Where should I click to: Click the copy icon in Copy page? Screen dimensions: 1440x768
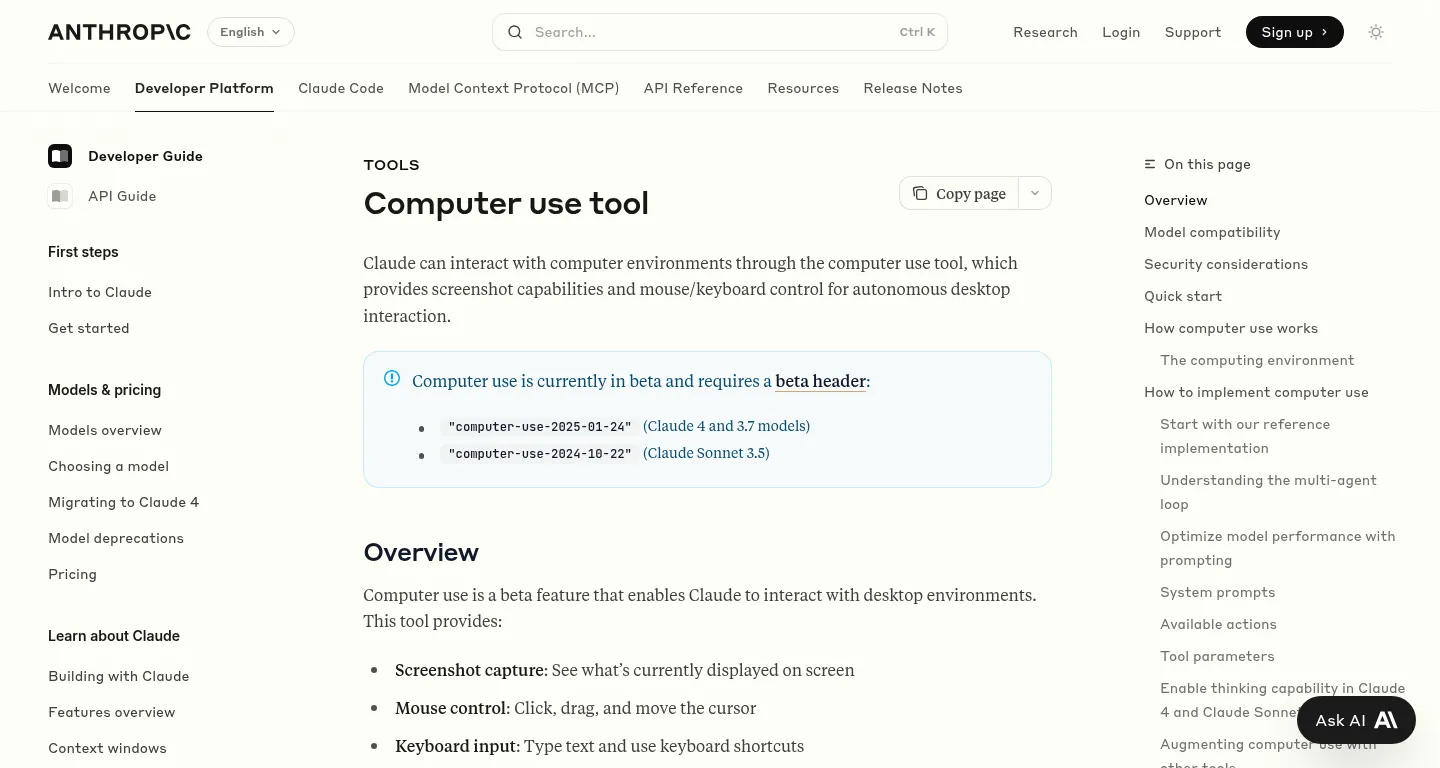(x=920, y=193)
